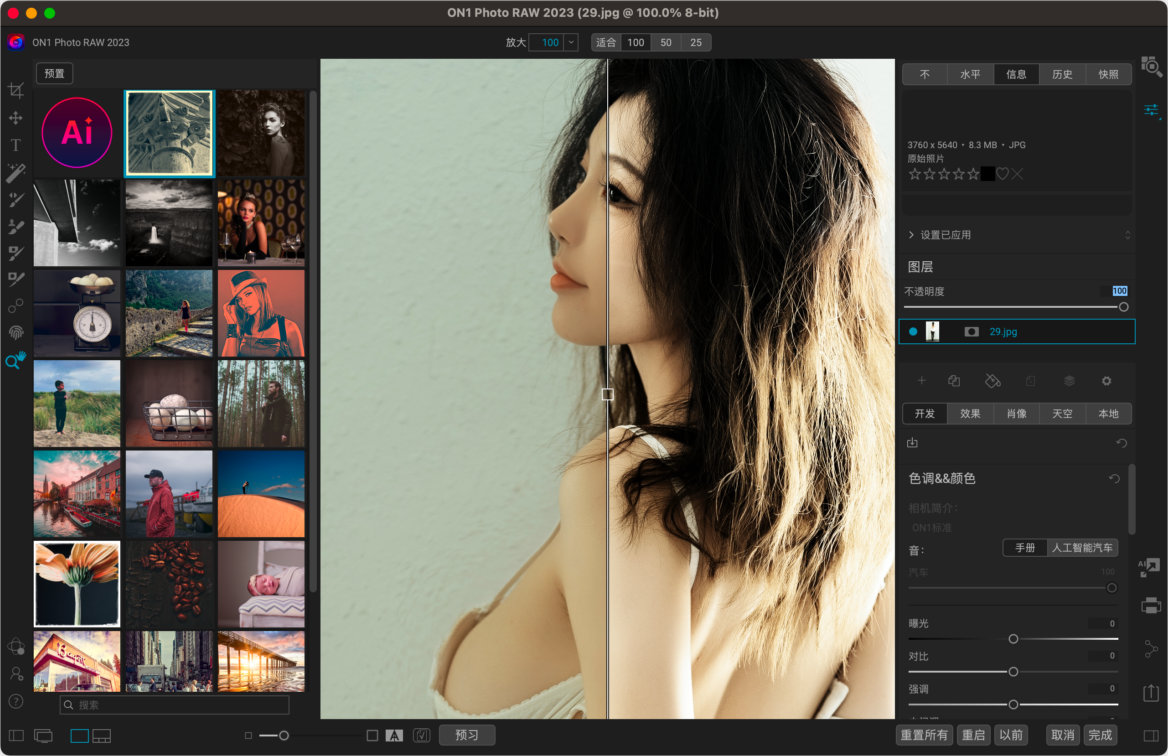The width and height of the screenshot is (1168, 756).
Task: Switch to the 快照 tab
Action: (1108, 74)
